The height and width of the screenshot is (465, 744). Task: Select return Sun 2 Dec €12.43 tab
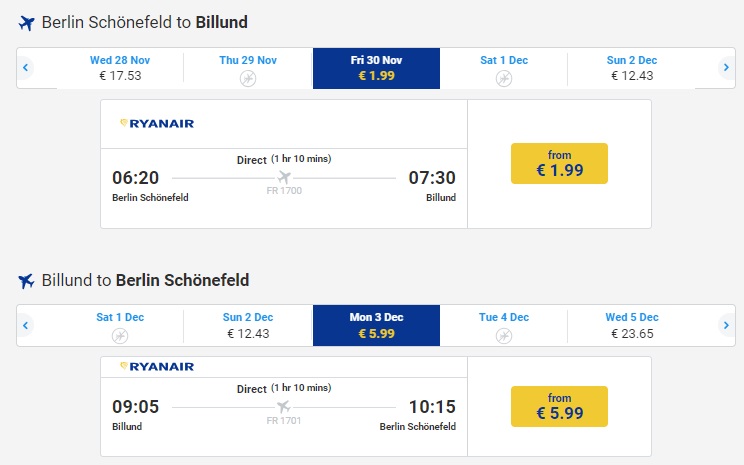(248, 325)
